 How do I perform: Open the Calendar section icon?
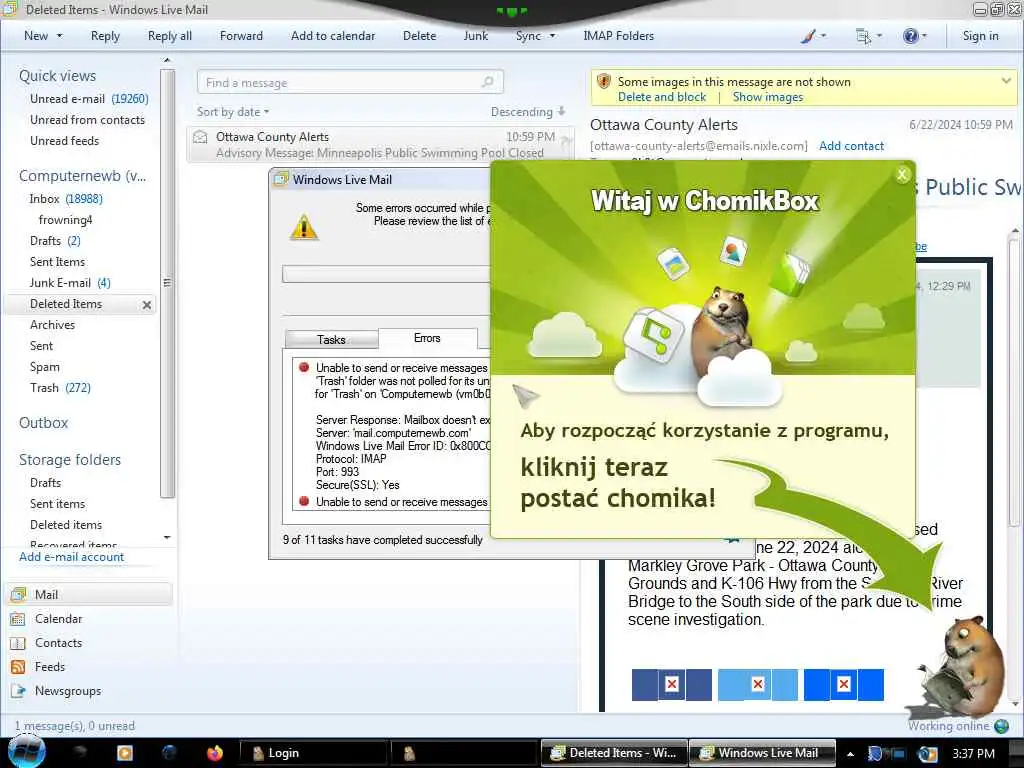click(18, 618)
